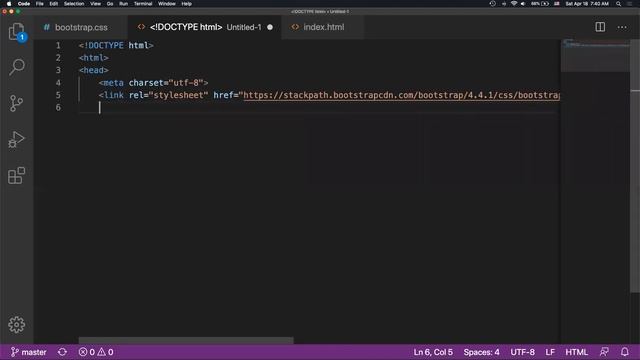
Task: Change indentation Spaces: 4
Action: (481, 352)
